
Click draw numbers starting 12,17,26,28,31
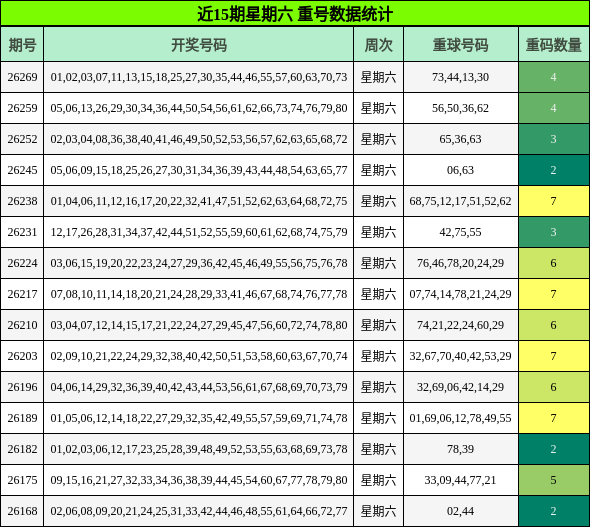tap(199, 232)
